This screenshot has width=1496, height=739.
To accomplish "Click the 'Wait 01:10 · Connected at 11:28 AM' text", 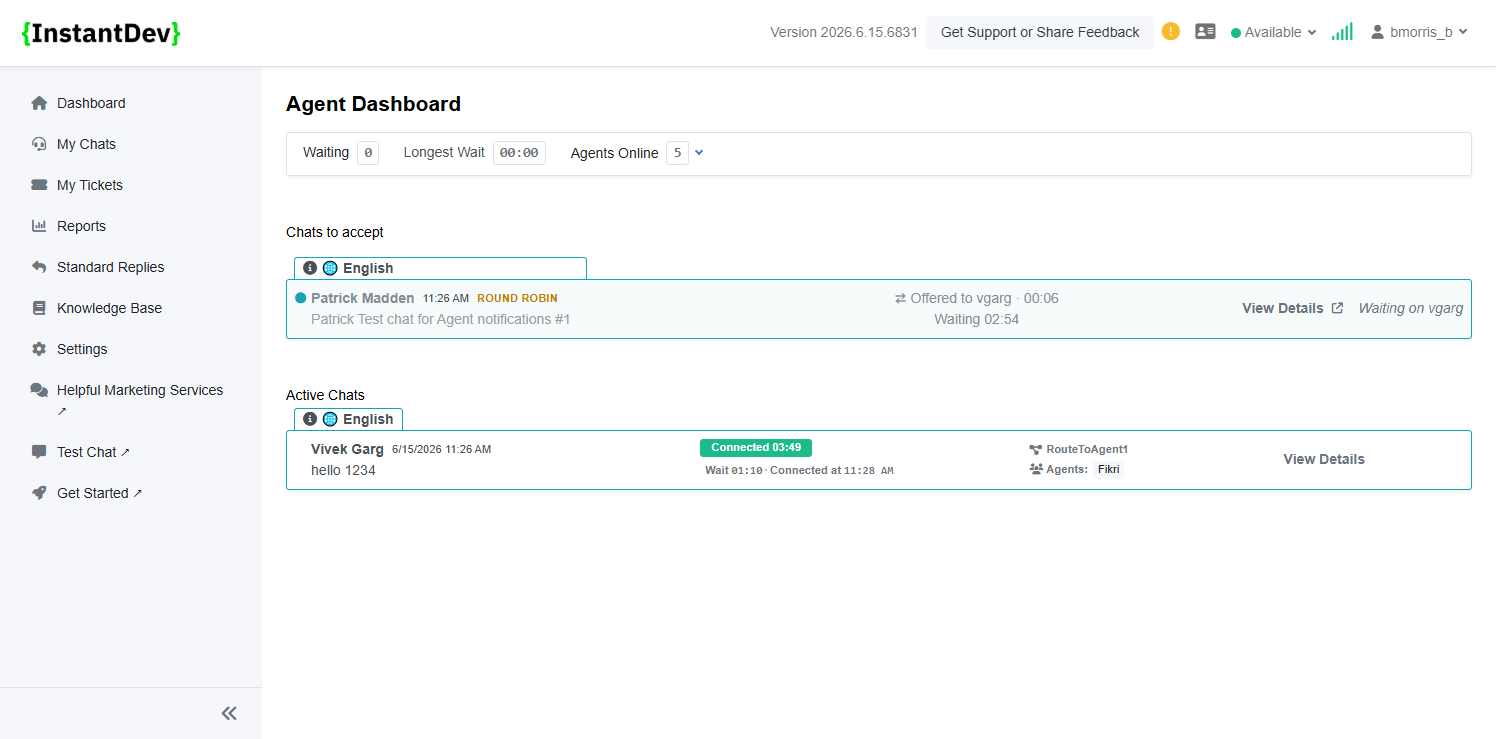I will [x=799, y=470].
